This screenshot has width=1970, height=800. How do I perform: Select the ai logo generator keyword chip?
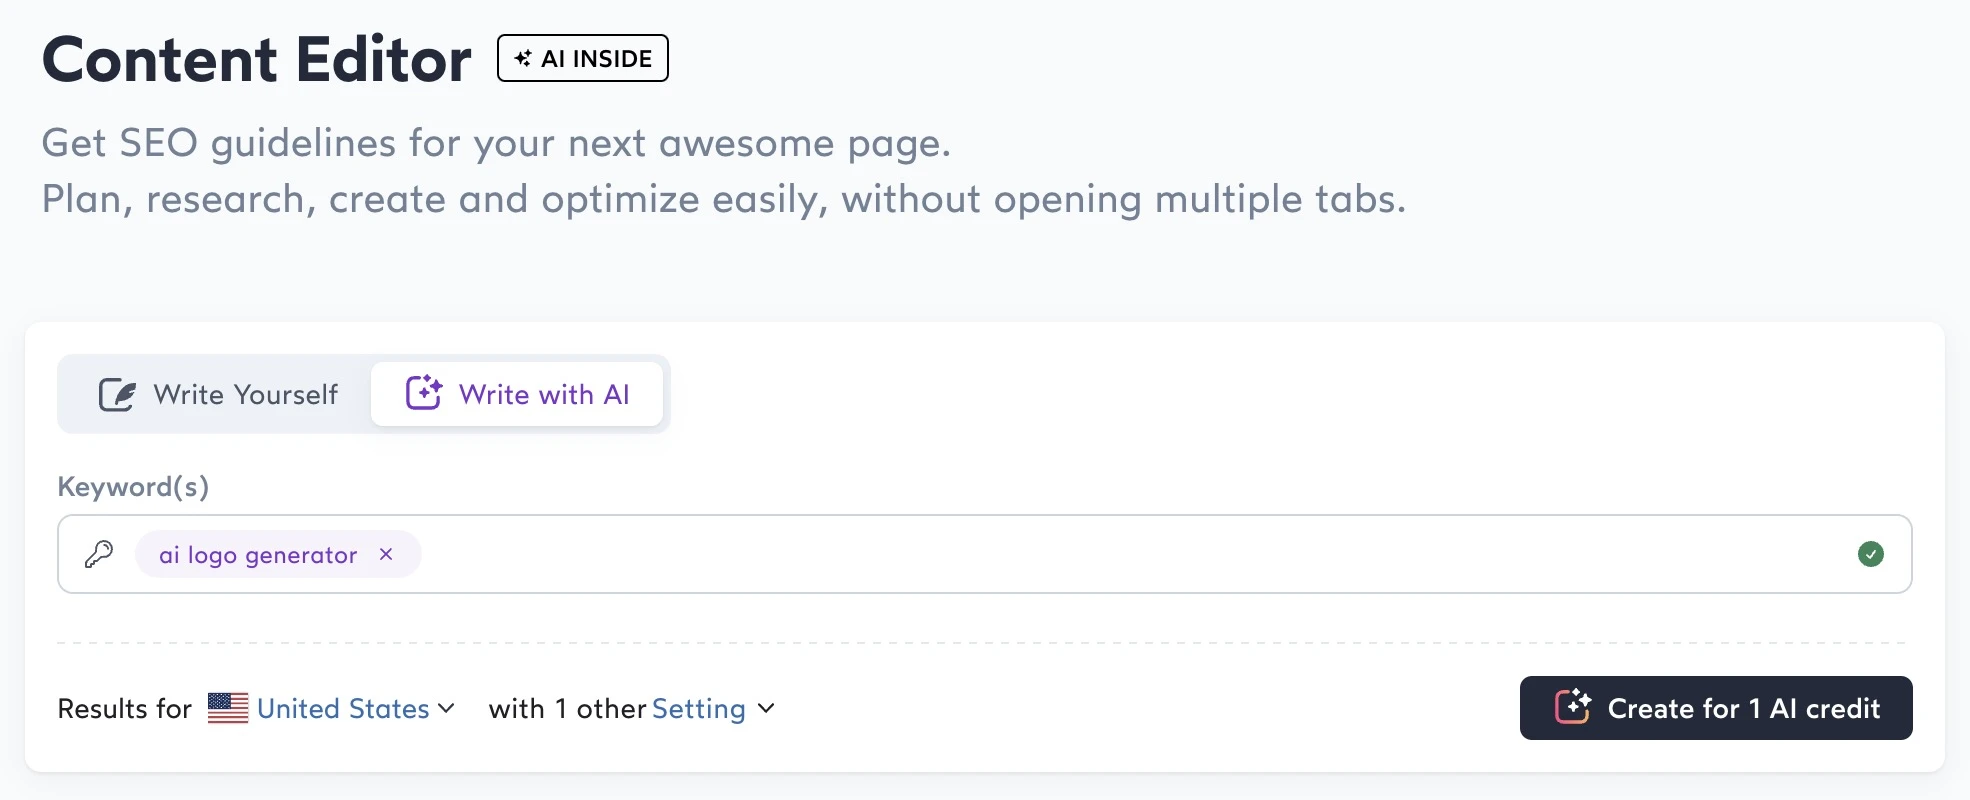point(257,554)
